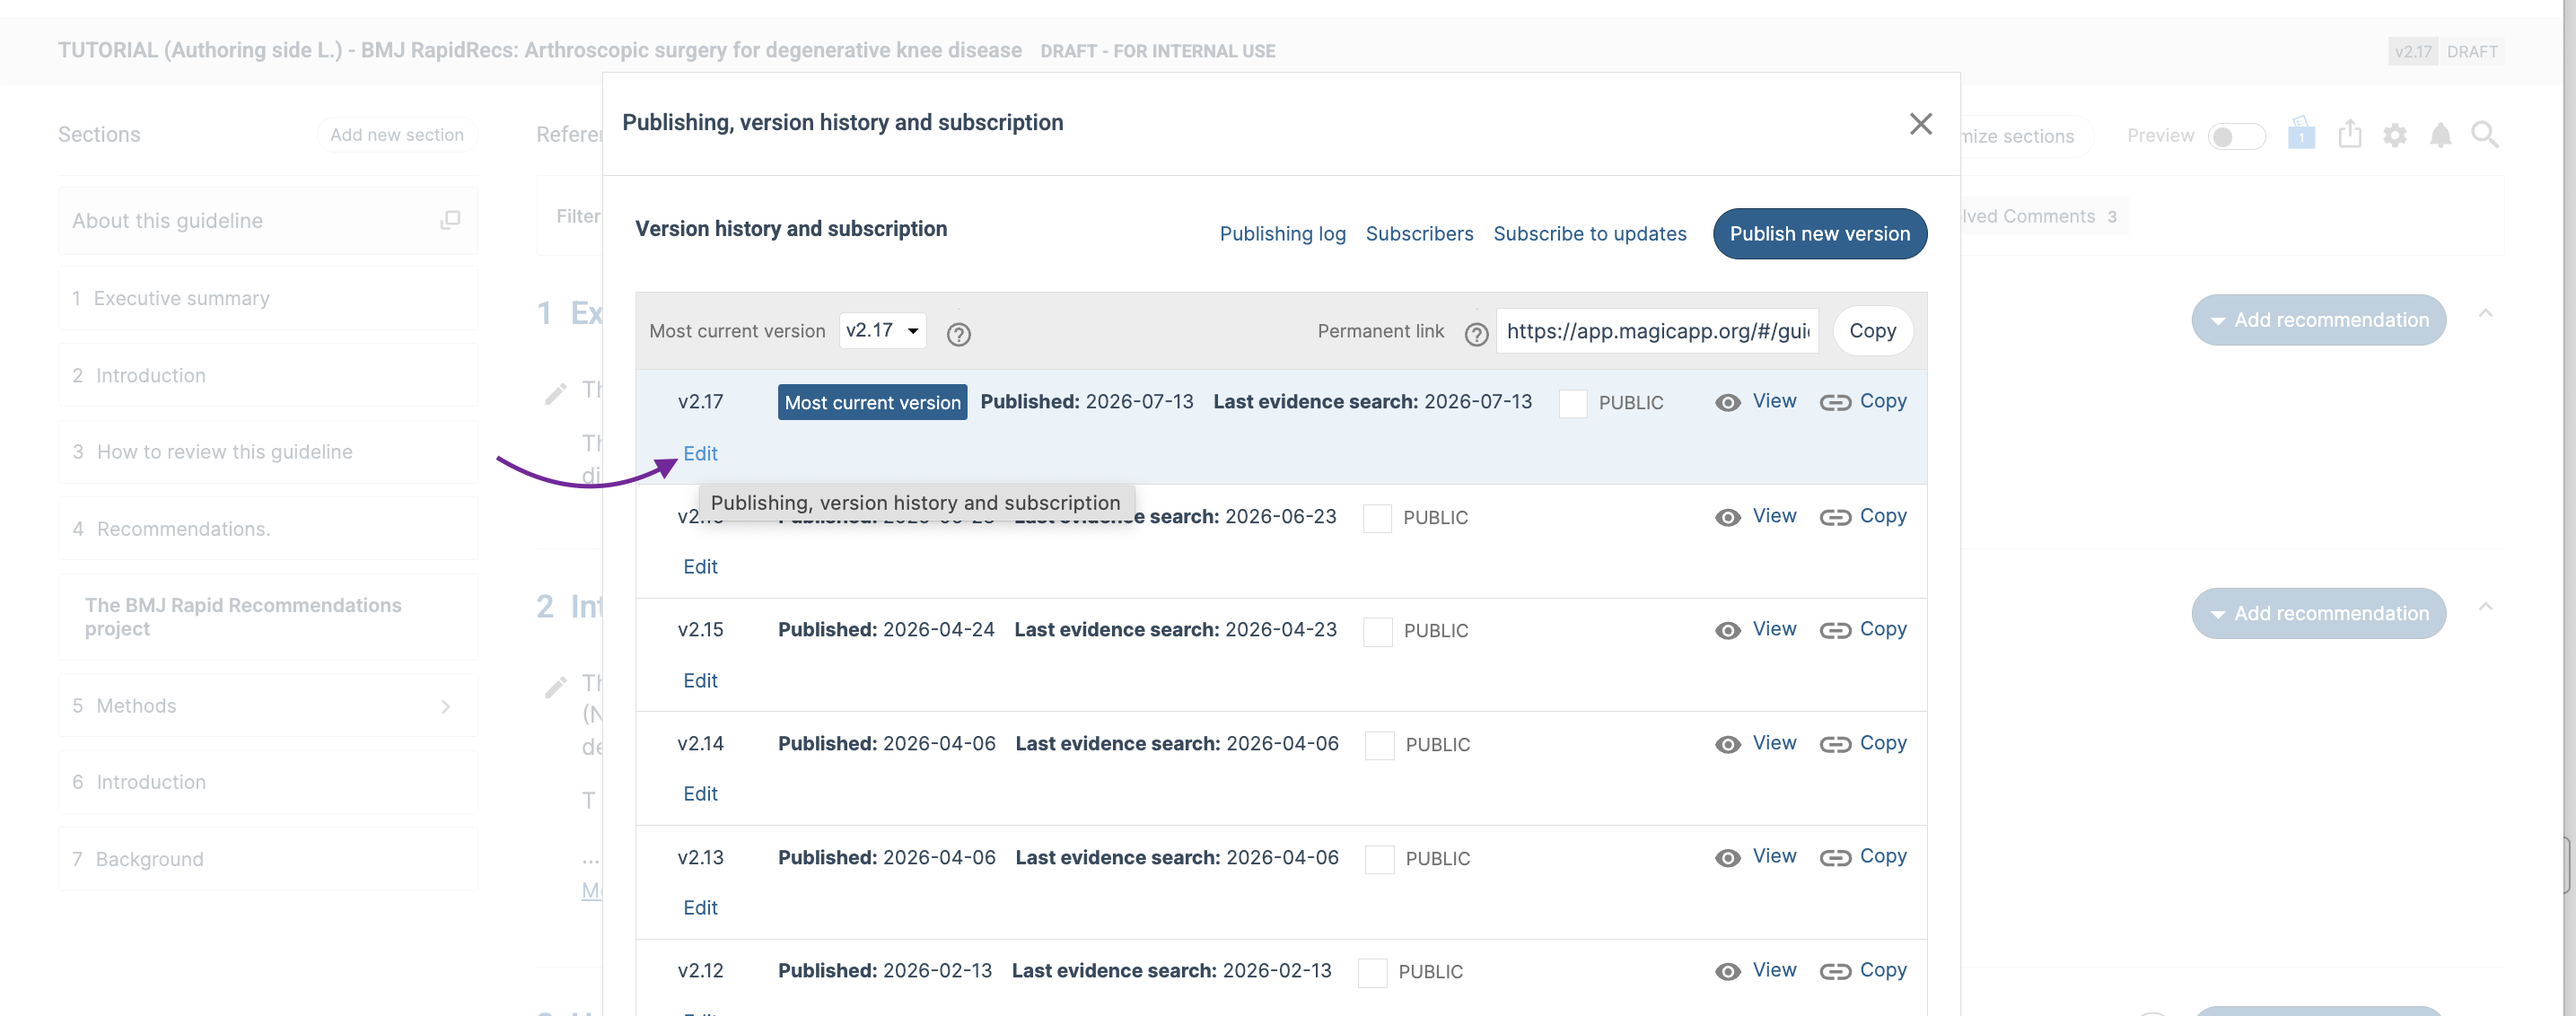Click Edit under version v2.15

[x=700, y=681]
